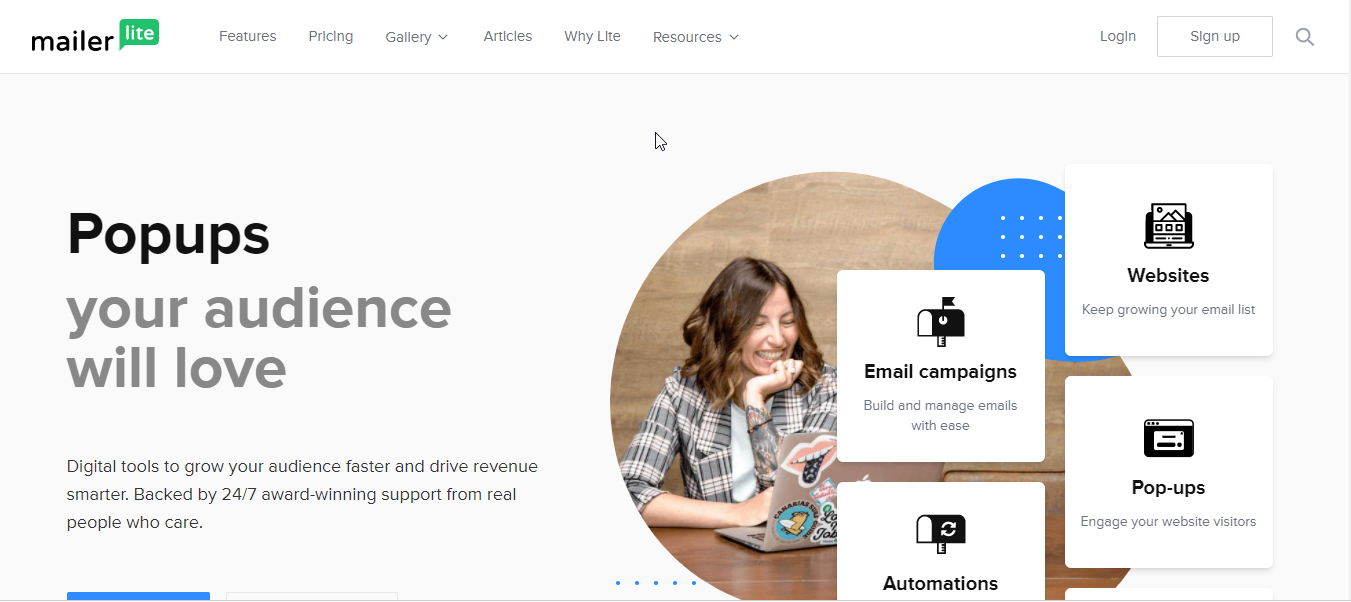1351x602 pixels.
Task: Open the Features menu item
Action: click(x=247, y=36)
